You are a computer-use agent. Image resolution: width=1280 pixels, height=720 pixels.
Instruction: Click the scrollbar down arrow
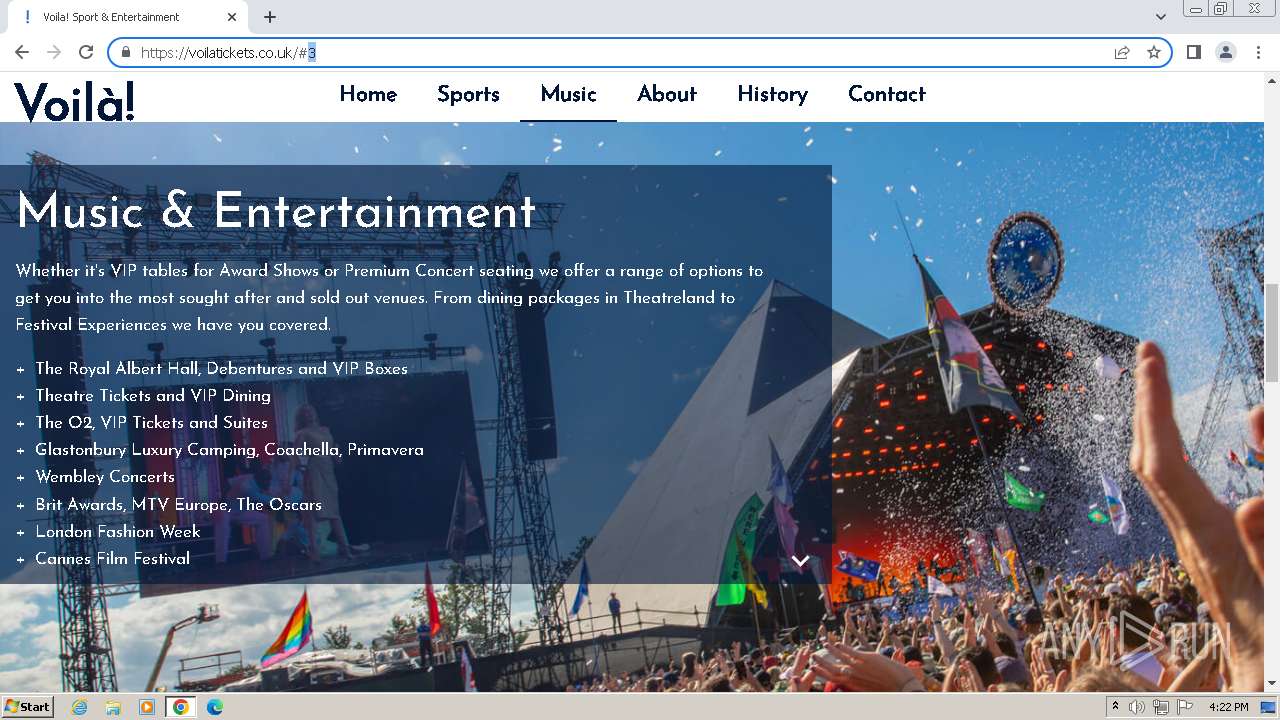(1272, 683)
